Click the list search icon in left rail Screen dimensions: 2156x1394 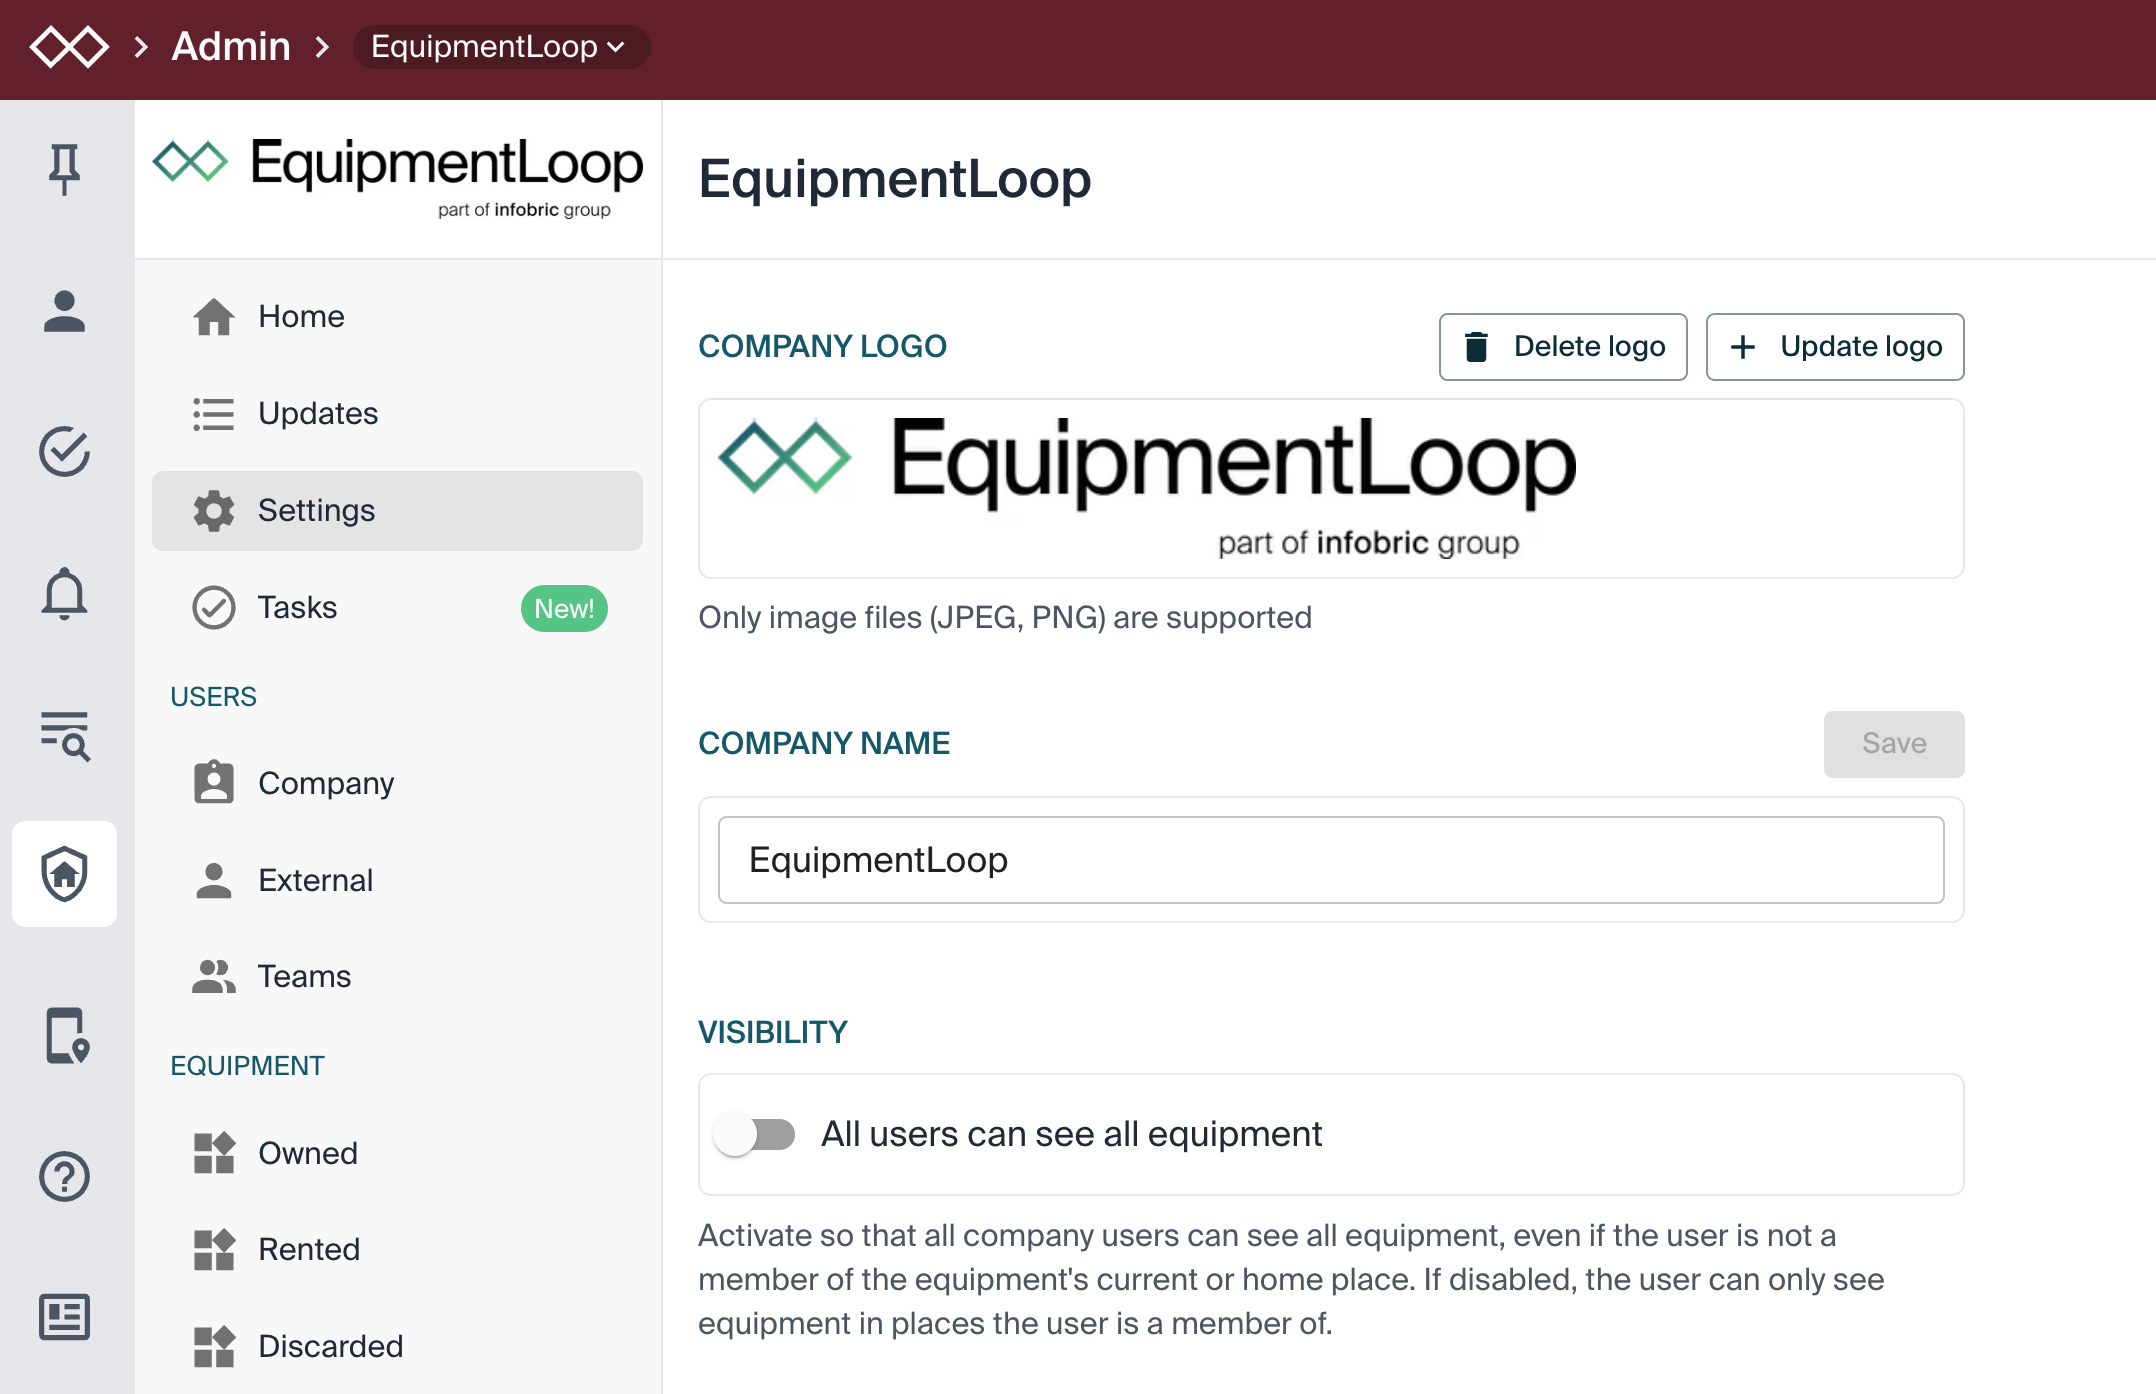coord(64,736)
